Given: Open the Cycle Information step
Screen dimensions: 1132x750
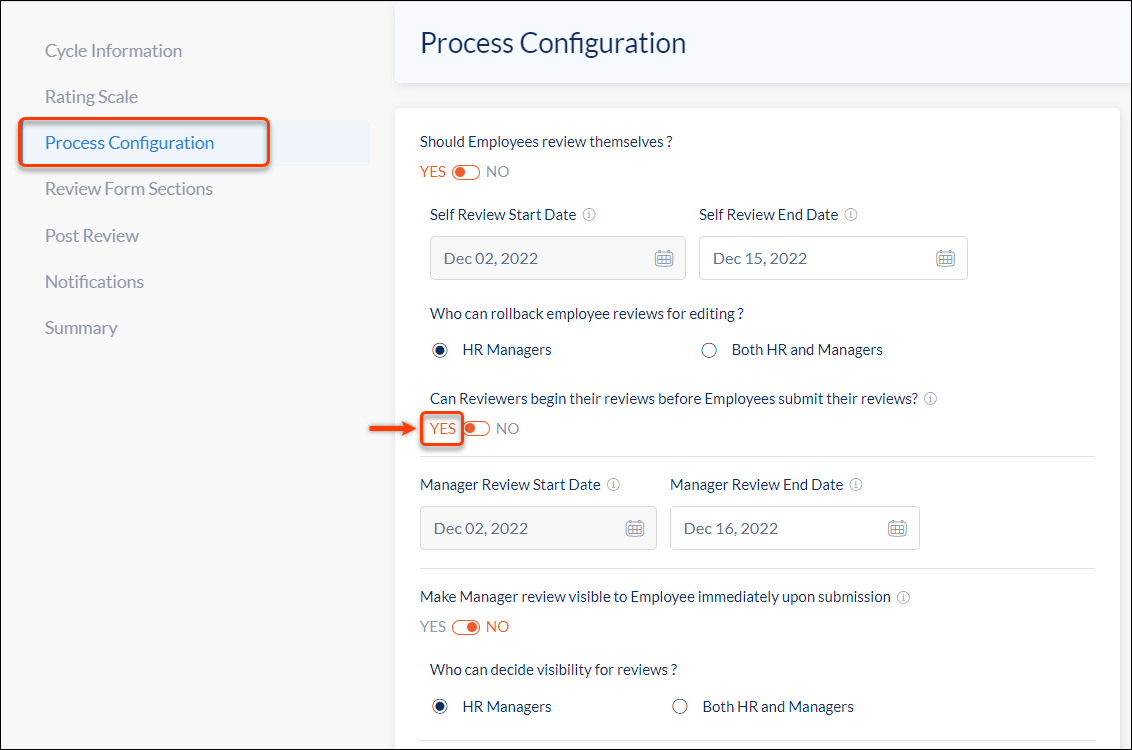Looking at the screenshot, I should tap(113, 51).
